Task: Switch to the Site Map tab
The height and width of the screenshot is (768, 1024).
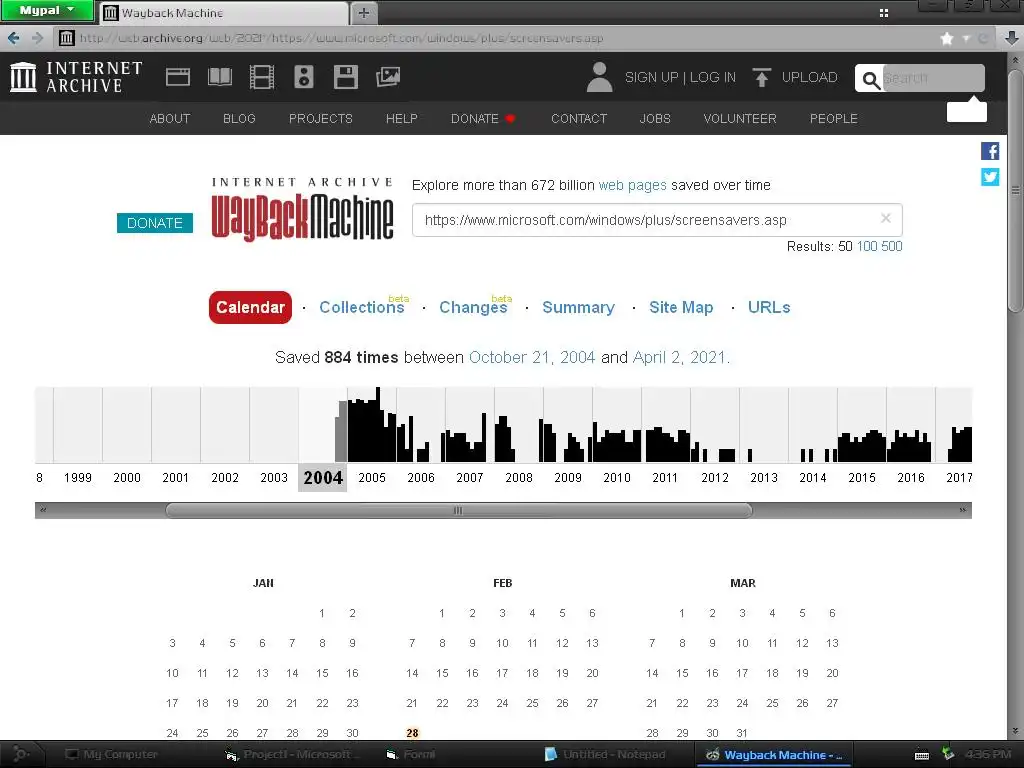Action: point(681,307)
